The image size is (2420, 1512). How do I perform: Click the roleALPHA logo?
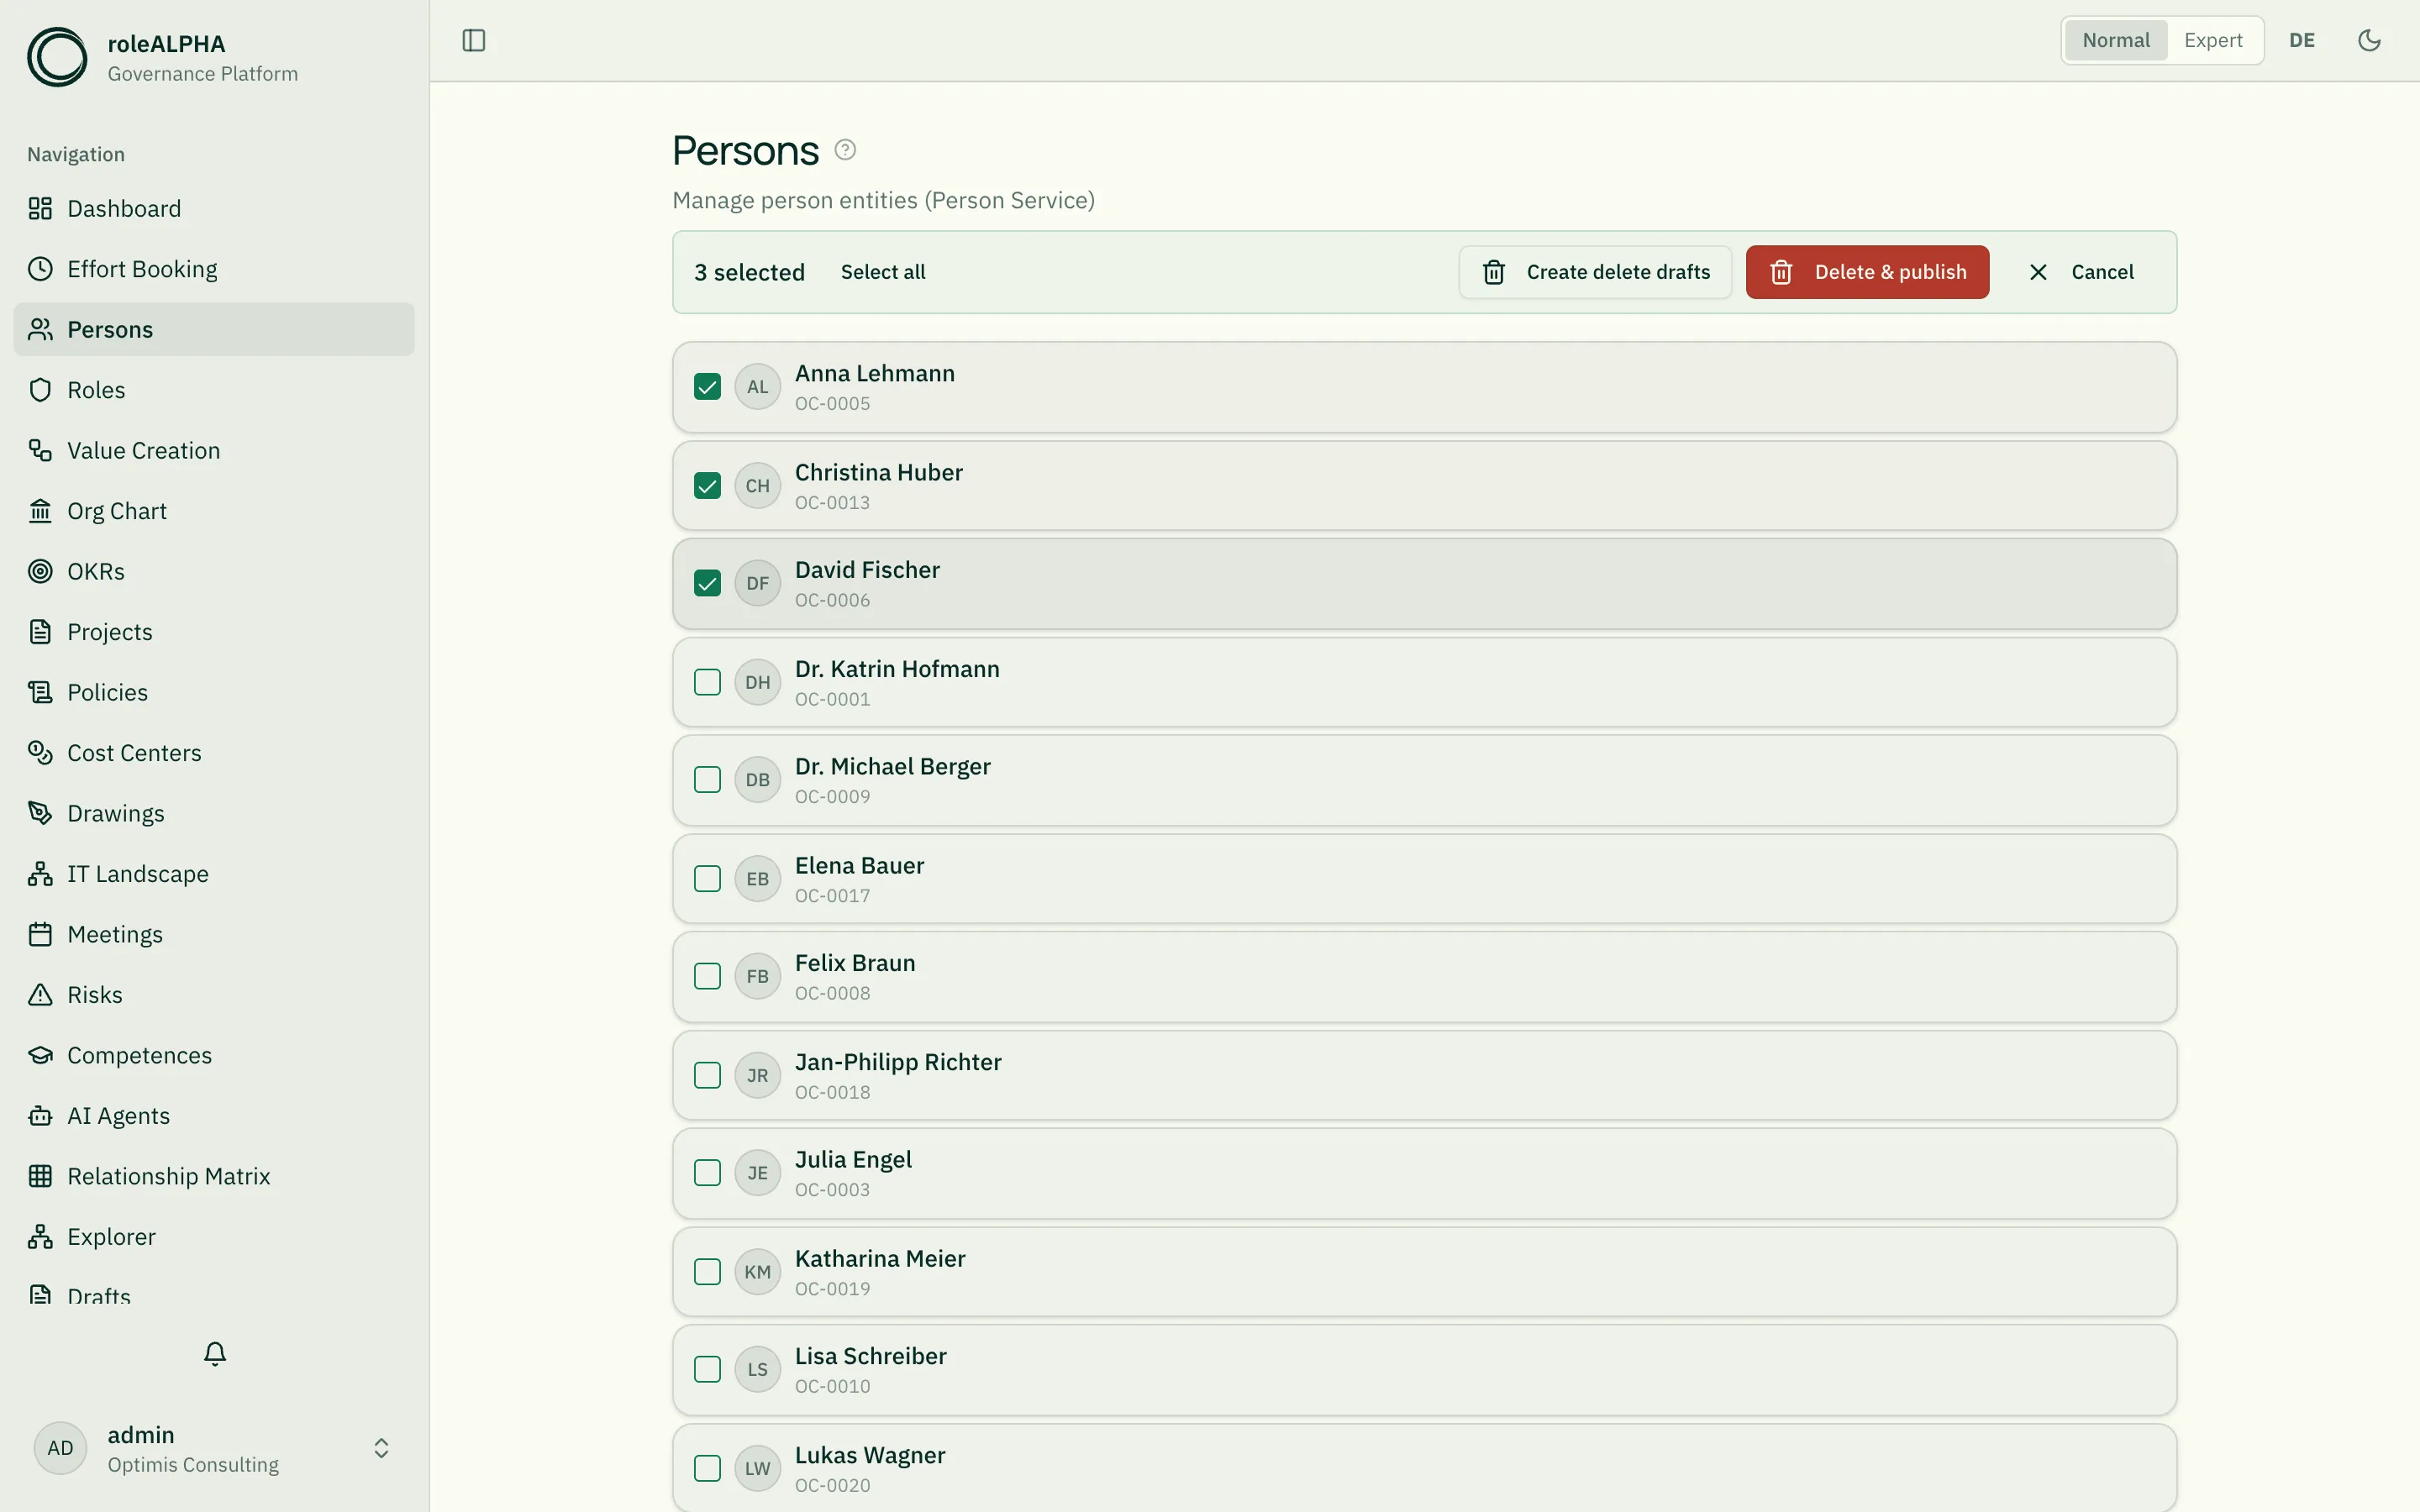coord(57,57)
